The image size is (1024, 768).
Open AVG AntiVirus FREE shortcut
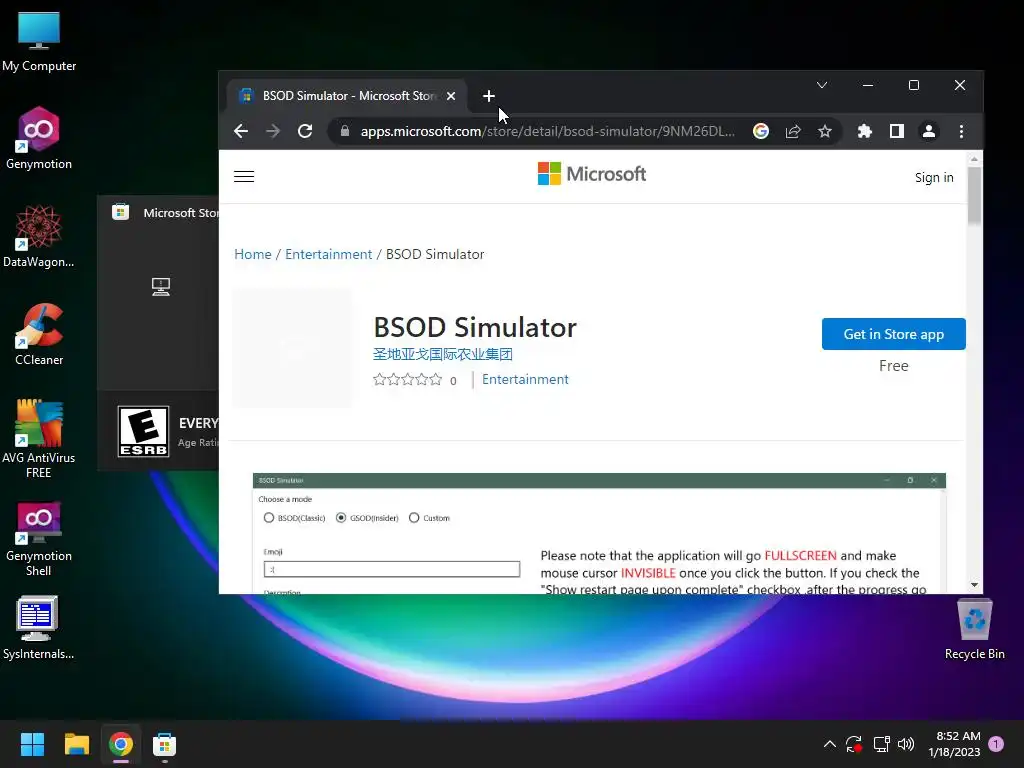(39, 438)
